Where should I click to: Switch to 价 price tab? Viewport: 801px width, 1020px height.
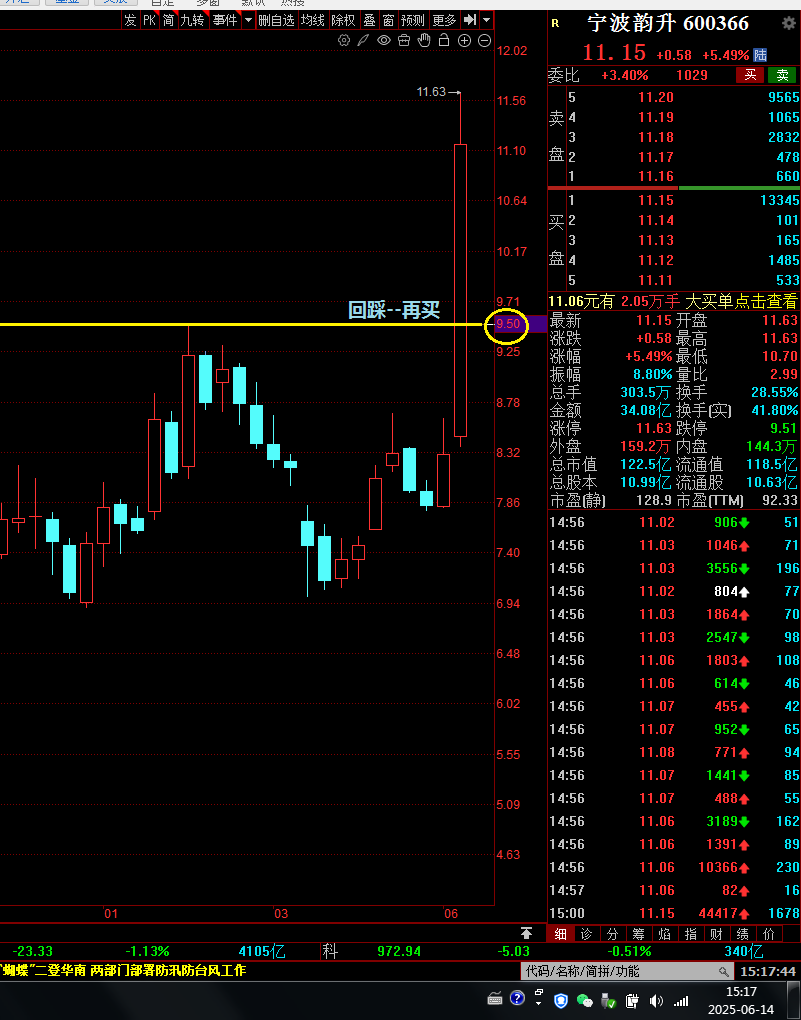click(x=768, y=934)
